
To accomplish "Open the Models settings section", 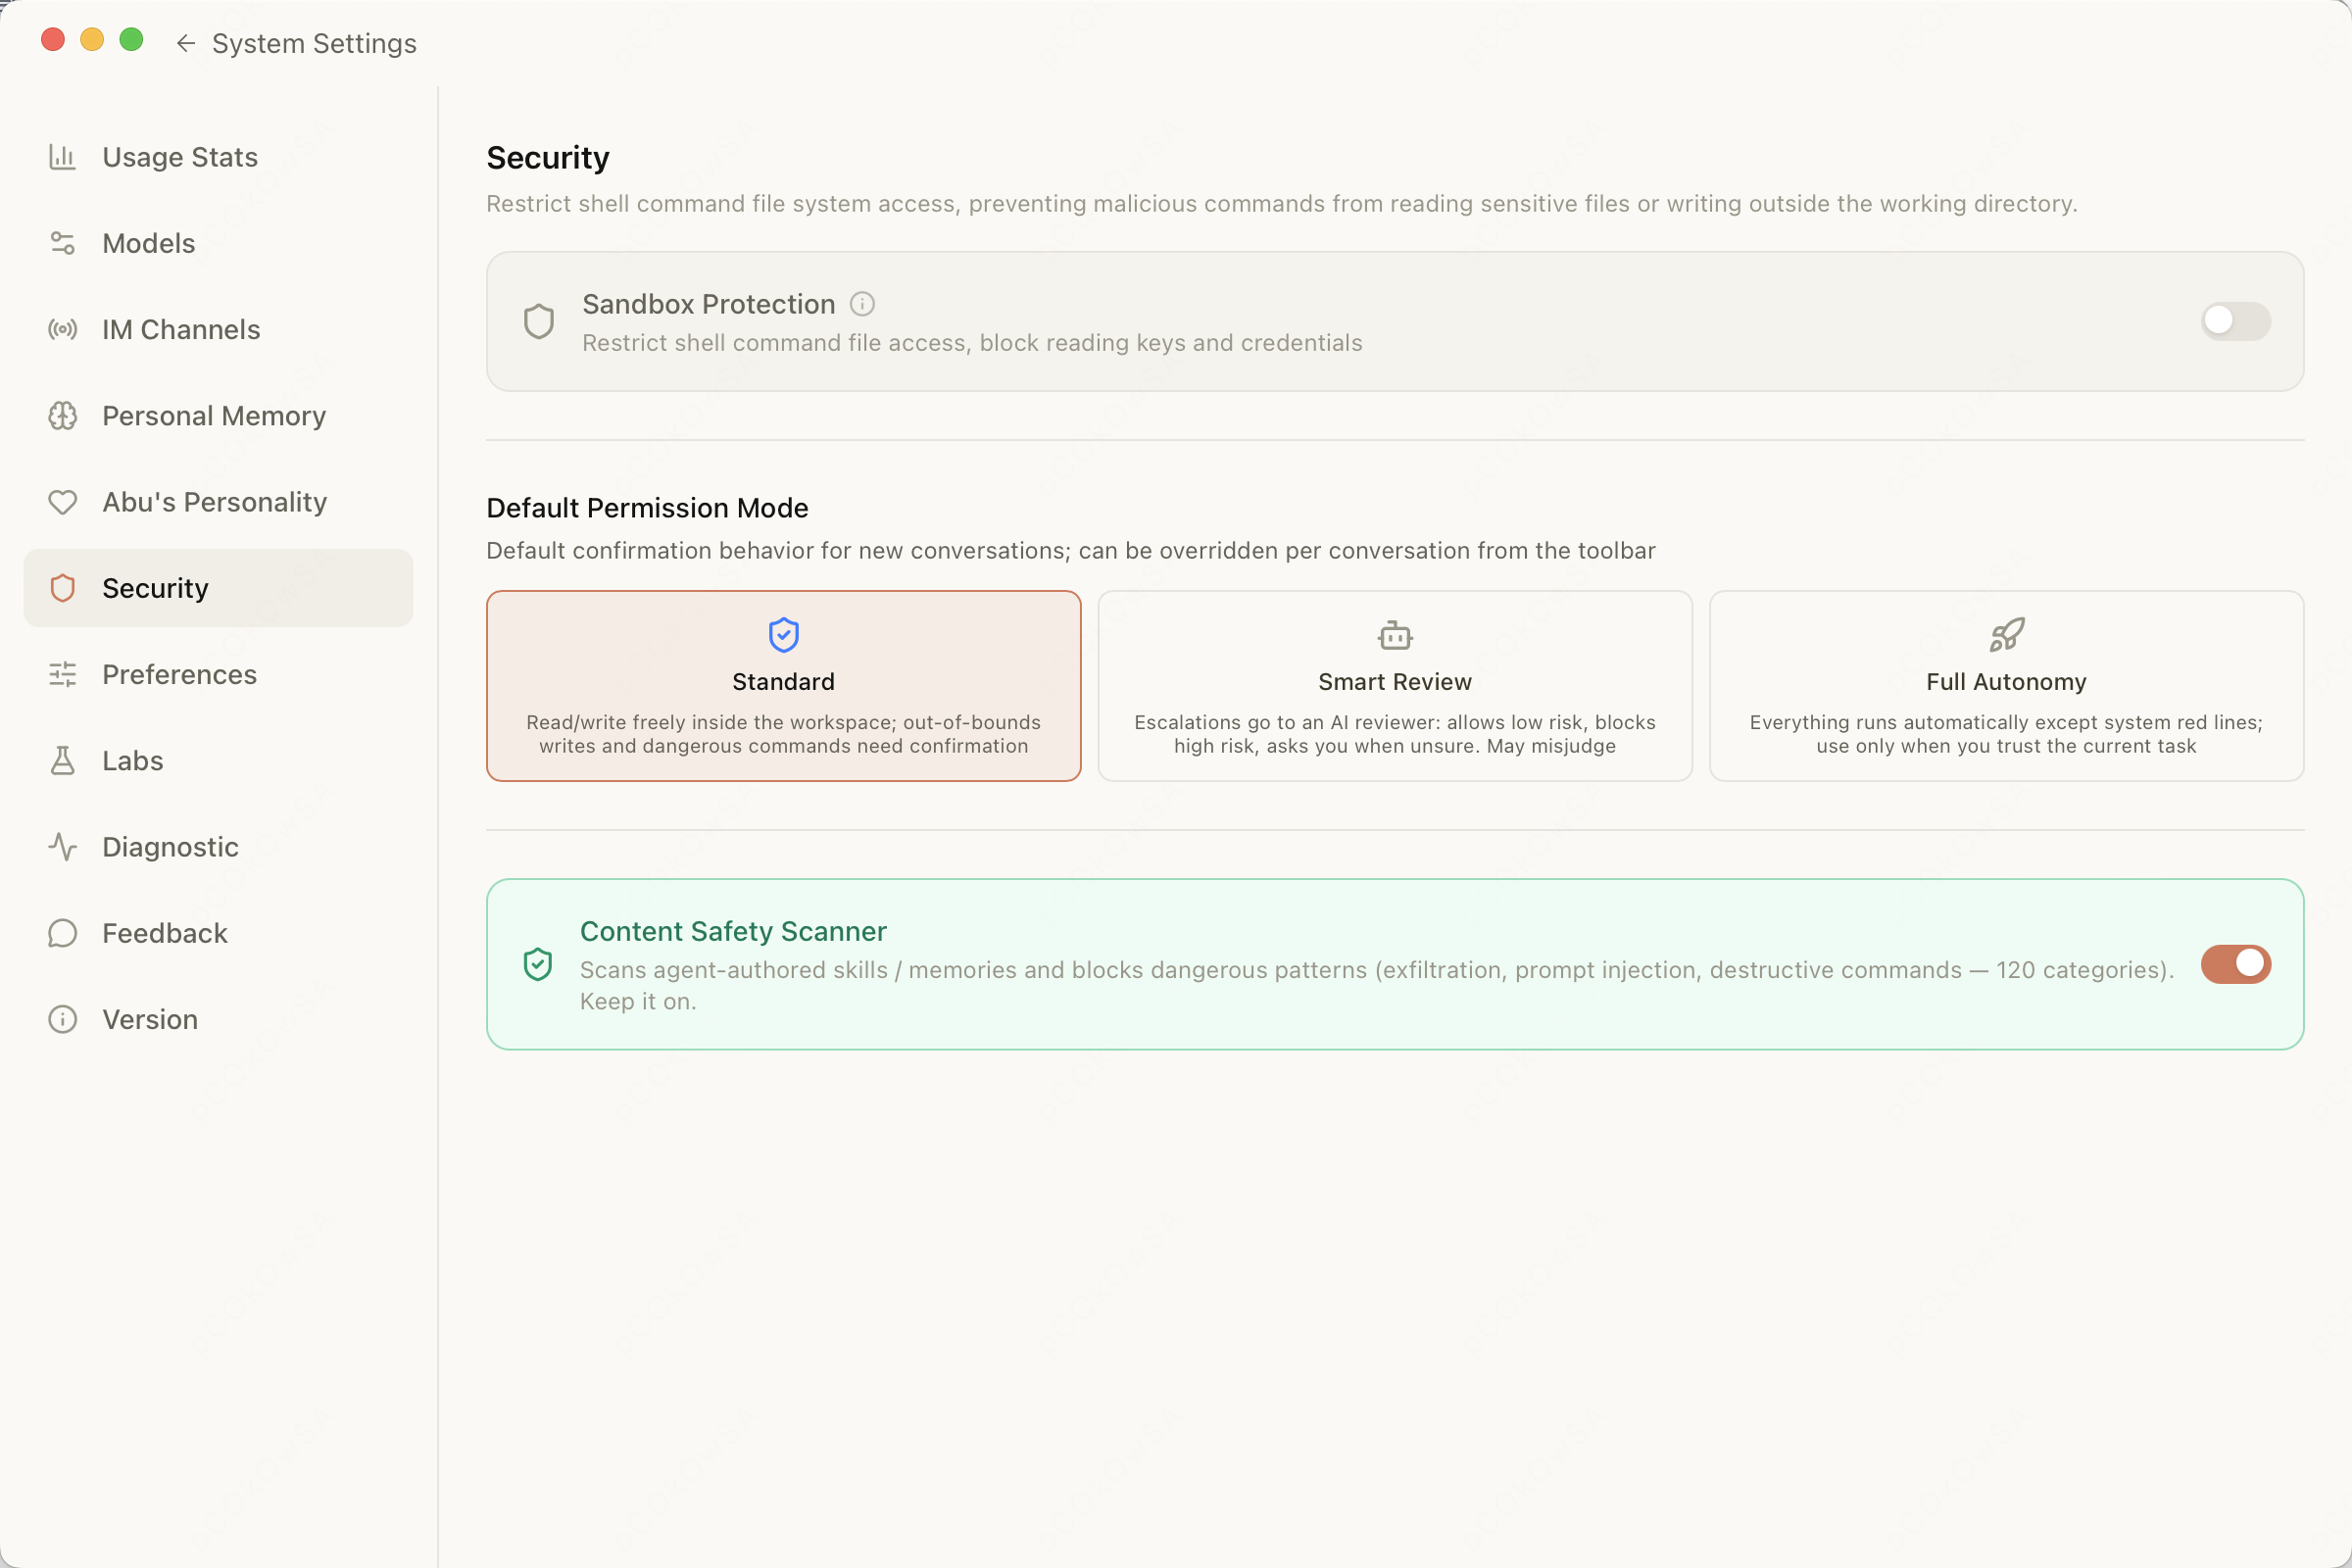I will click(x=218, y=243).
